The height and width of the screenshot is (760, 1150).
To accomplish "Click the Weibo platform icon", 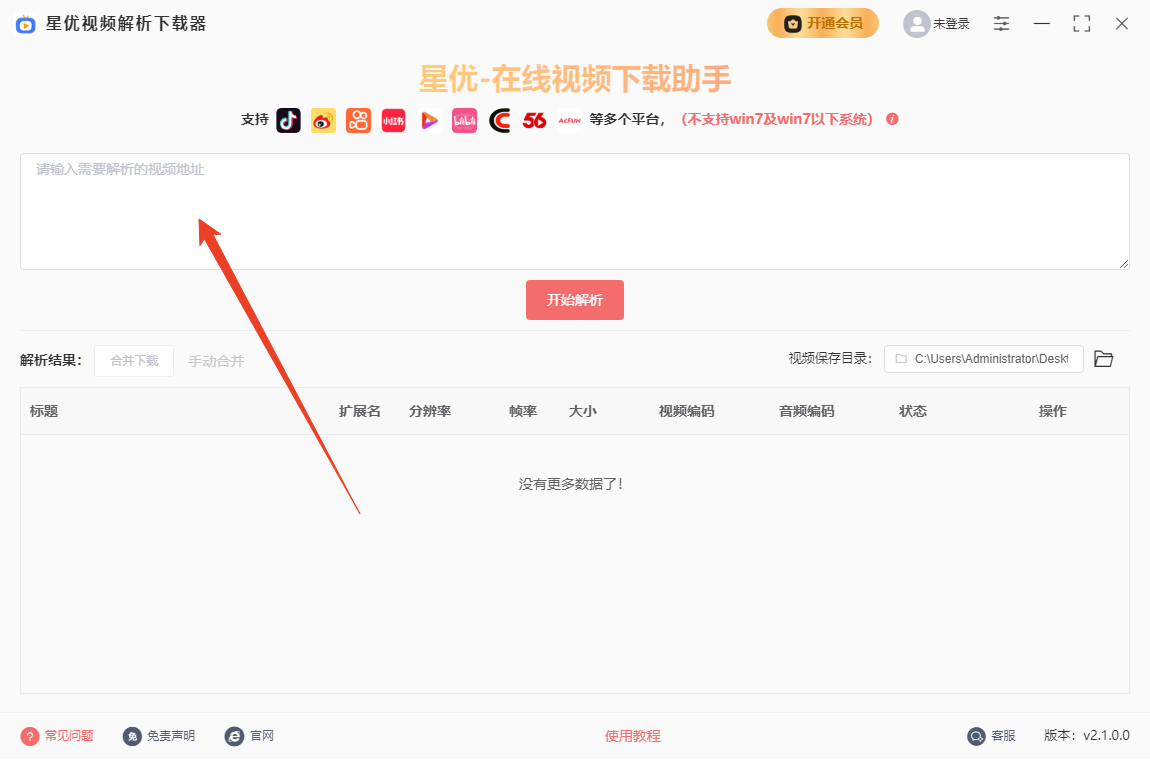I will pos(323,120).
